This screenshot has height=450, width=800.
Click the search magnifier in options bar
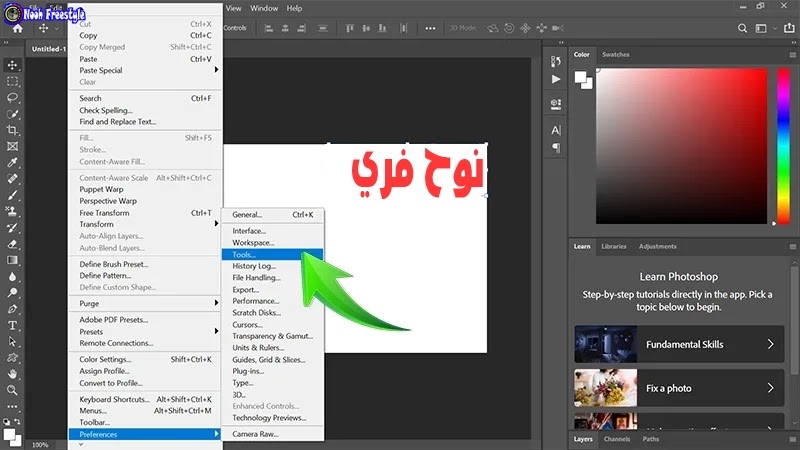tap(742, 29)
